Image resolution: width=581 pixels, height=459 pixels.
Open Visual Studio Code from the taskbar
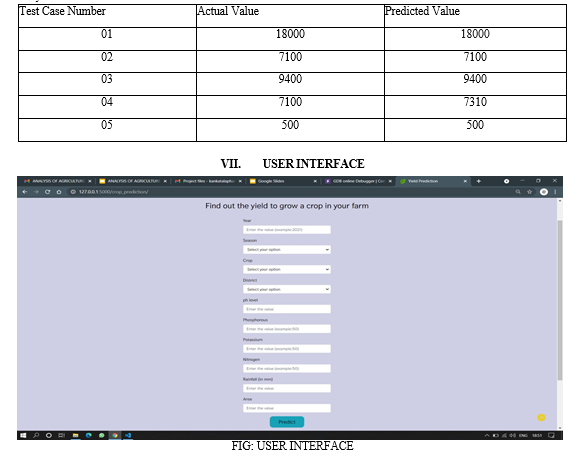128,435
